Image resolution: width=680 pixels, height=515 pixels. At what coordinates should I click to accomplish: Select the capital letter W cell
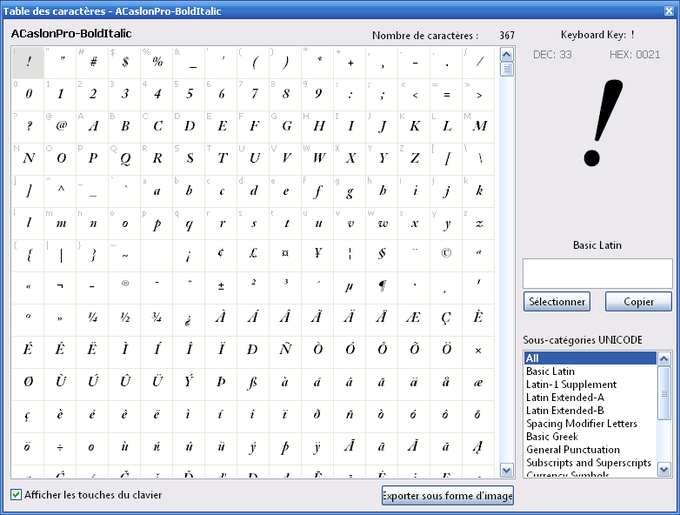click(318, 159)
